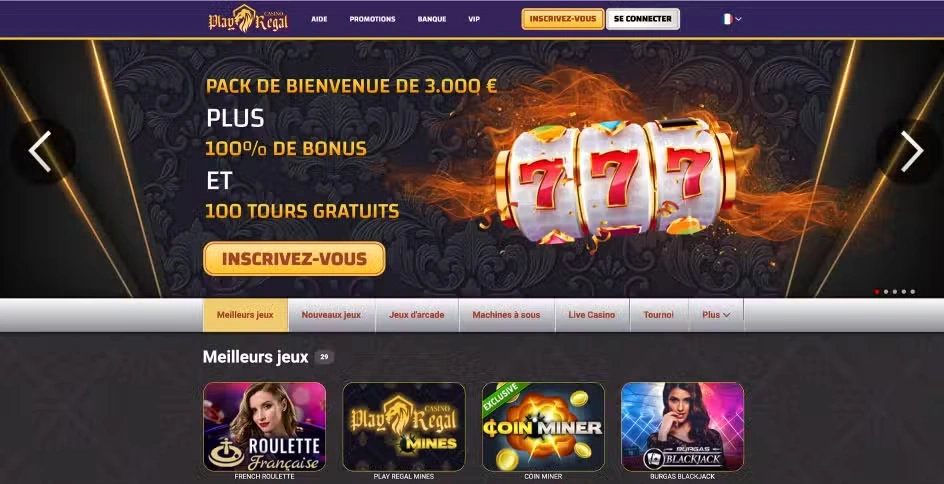Select the first red carousel dot
Image resolution: width=944 pixels, height=484 pixels.
coord(877,292)
